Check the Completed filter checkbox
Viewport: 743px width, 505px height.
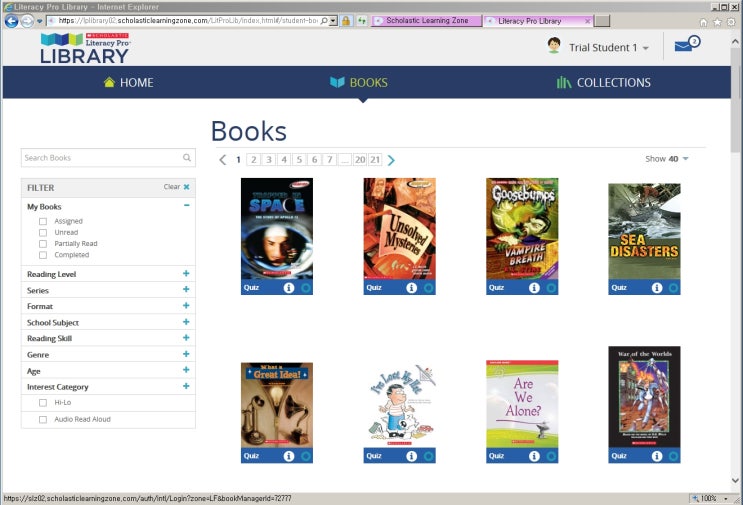[43, 255]
